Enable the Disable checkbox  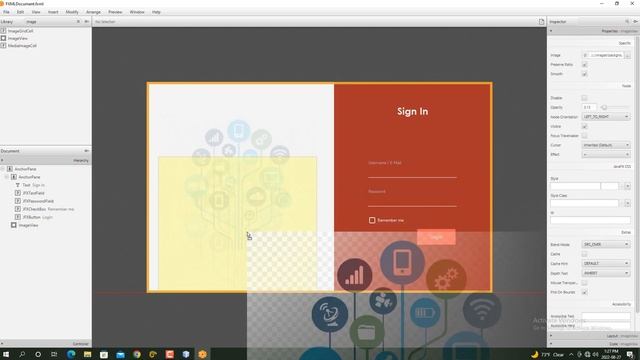pos(584,98)
